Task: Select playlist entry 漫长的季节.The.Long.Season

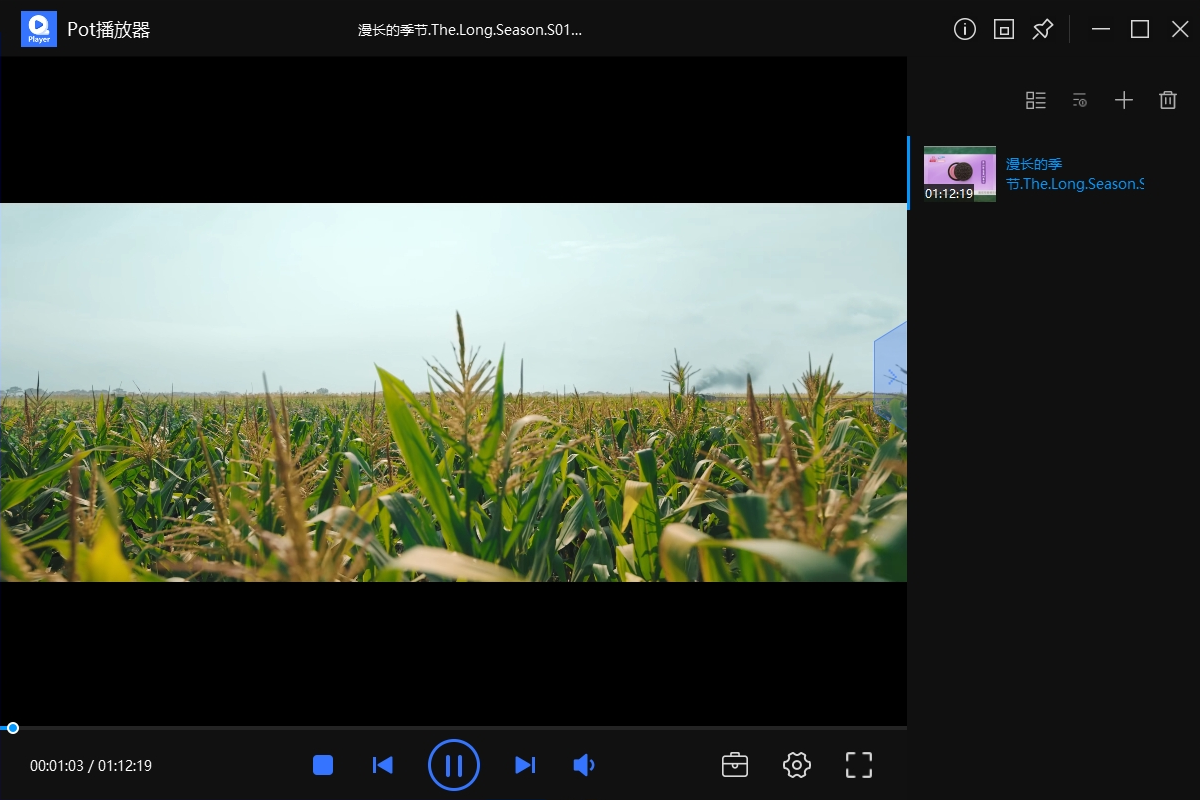Action: pos(1075,174)
